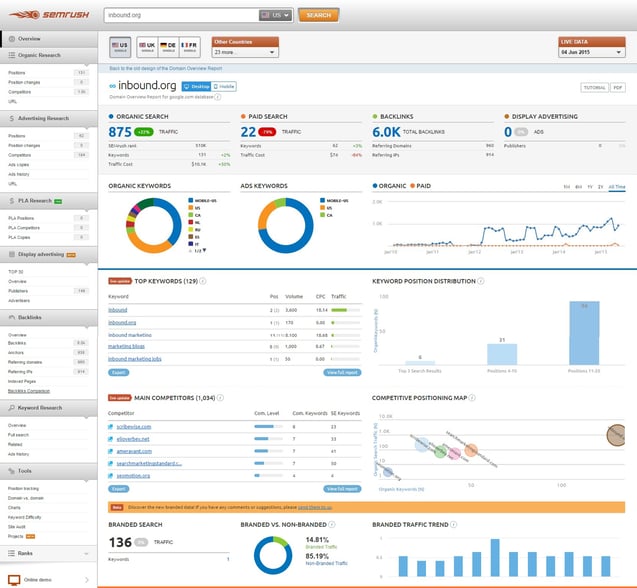Select the UK database button
This screenshot has width=637, height=588.
point(147,47)
